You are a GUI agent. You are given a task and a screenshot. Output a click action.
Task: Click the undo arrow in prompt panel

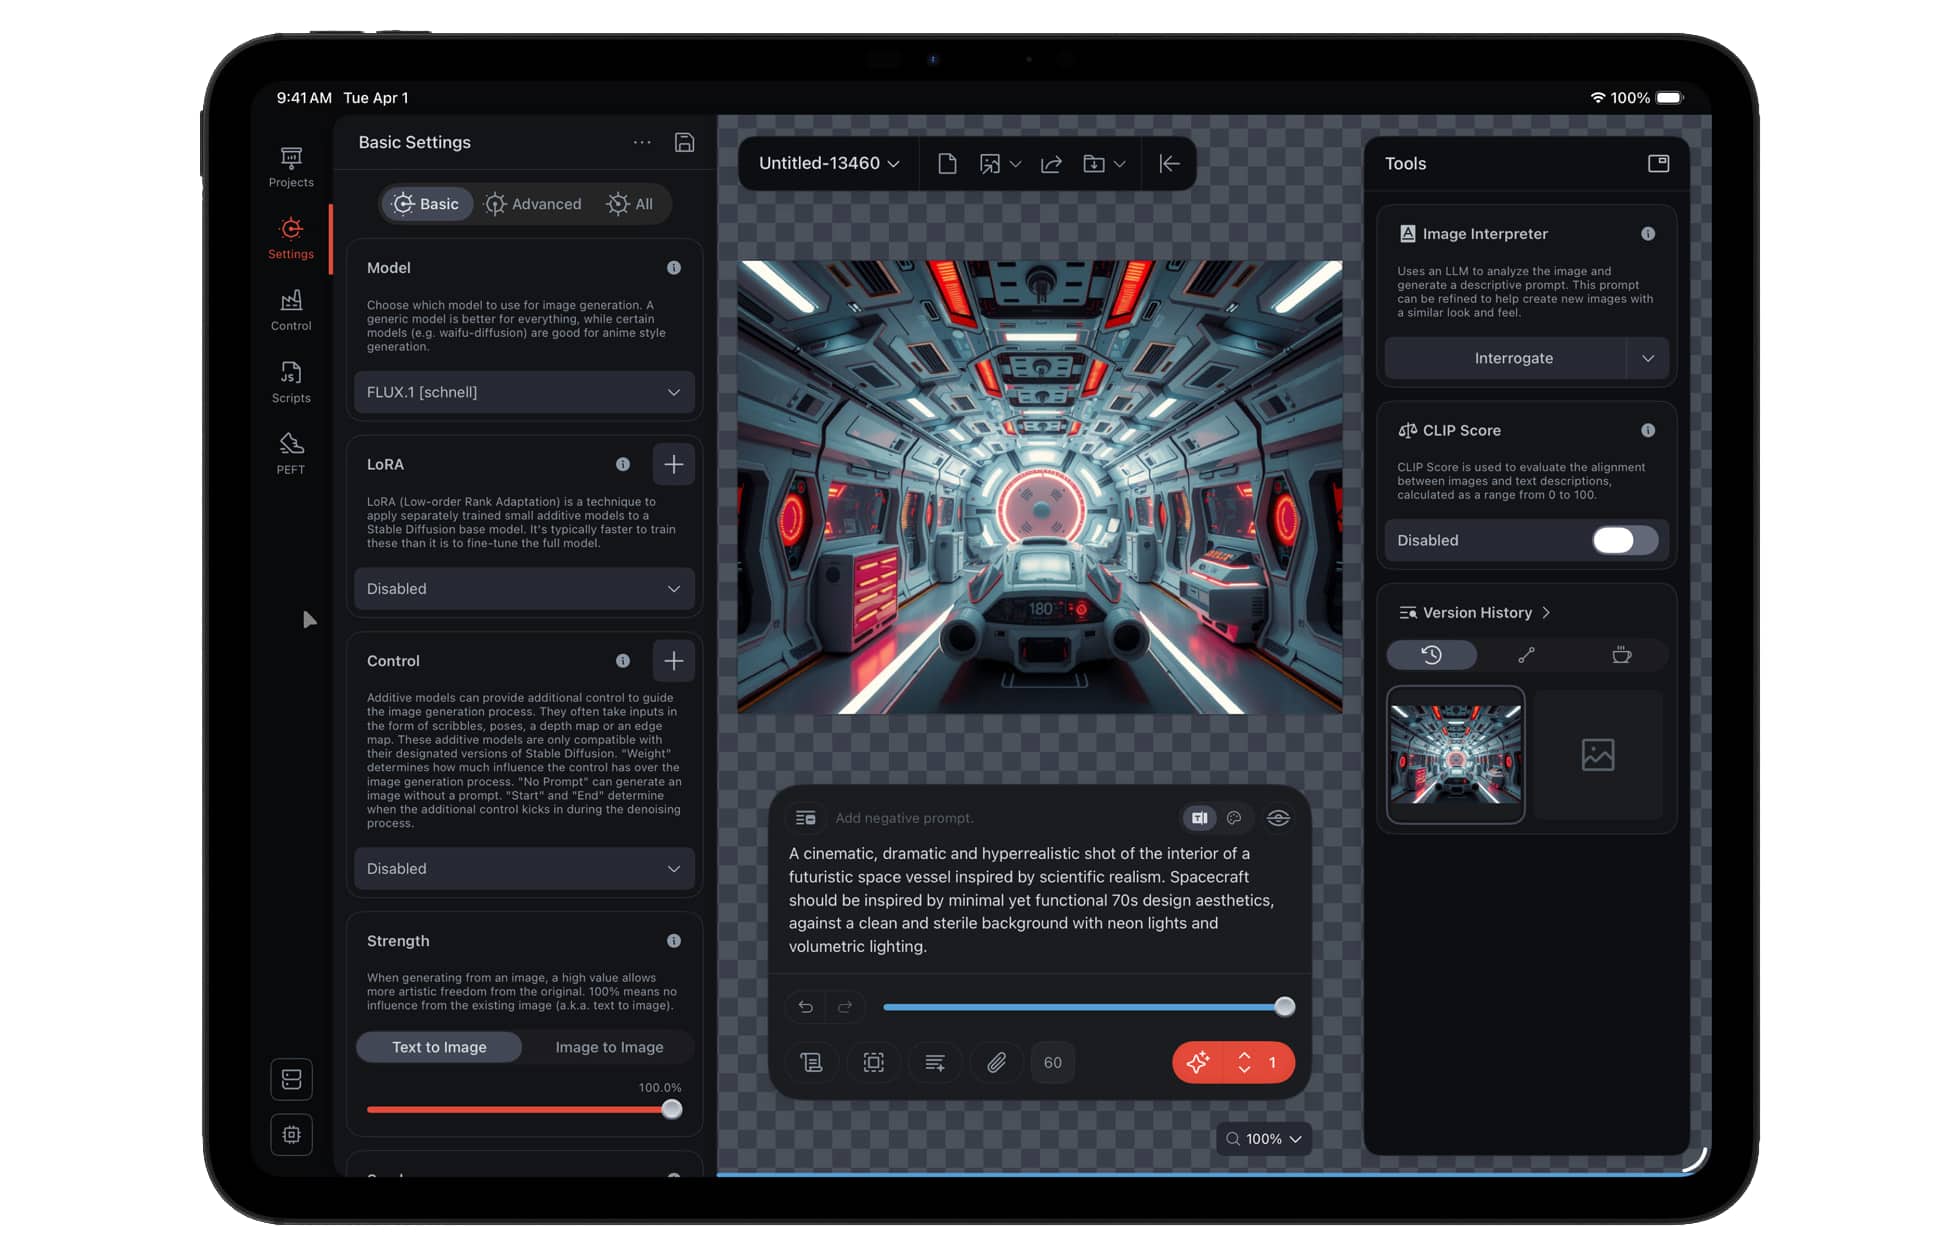pyautogui.click(x=806, y=1006)
